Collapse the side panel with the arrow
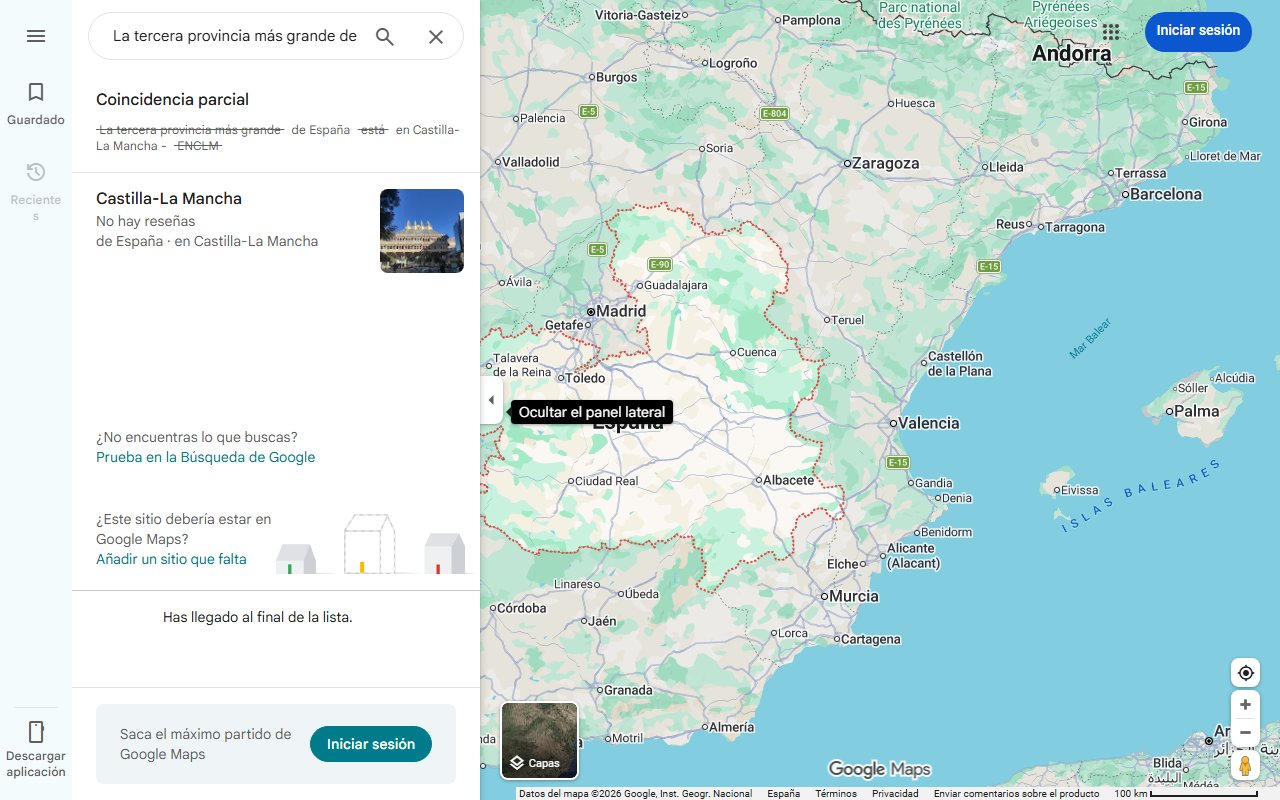The image size is (1280, 800). 491,399
